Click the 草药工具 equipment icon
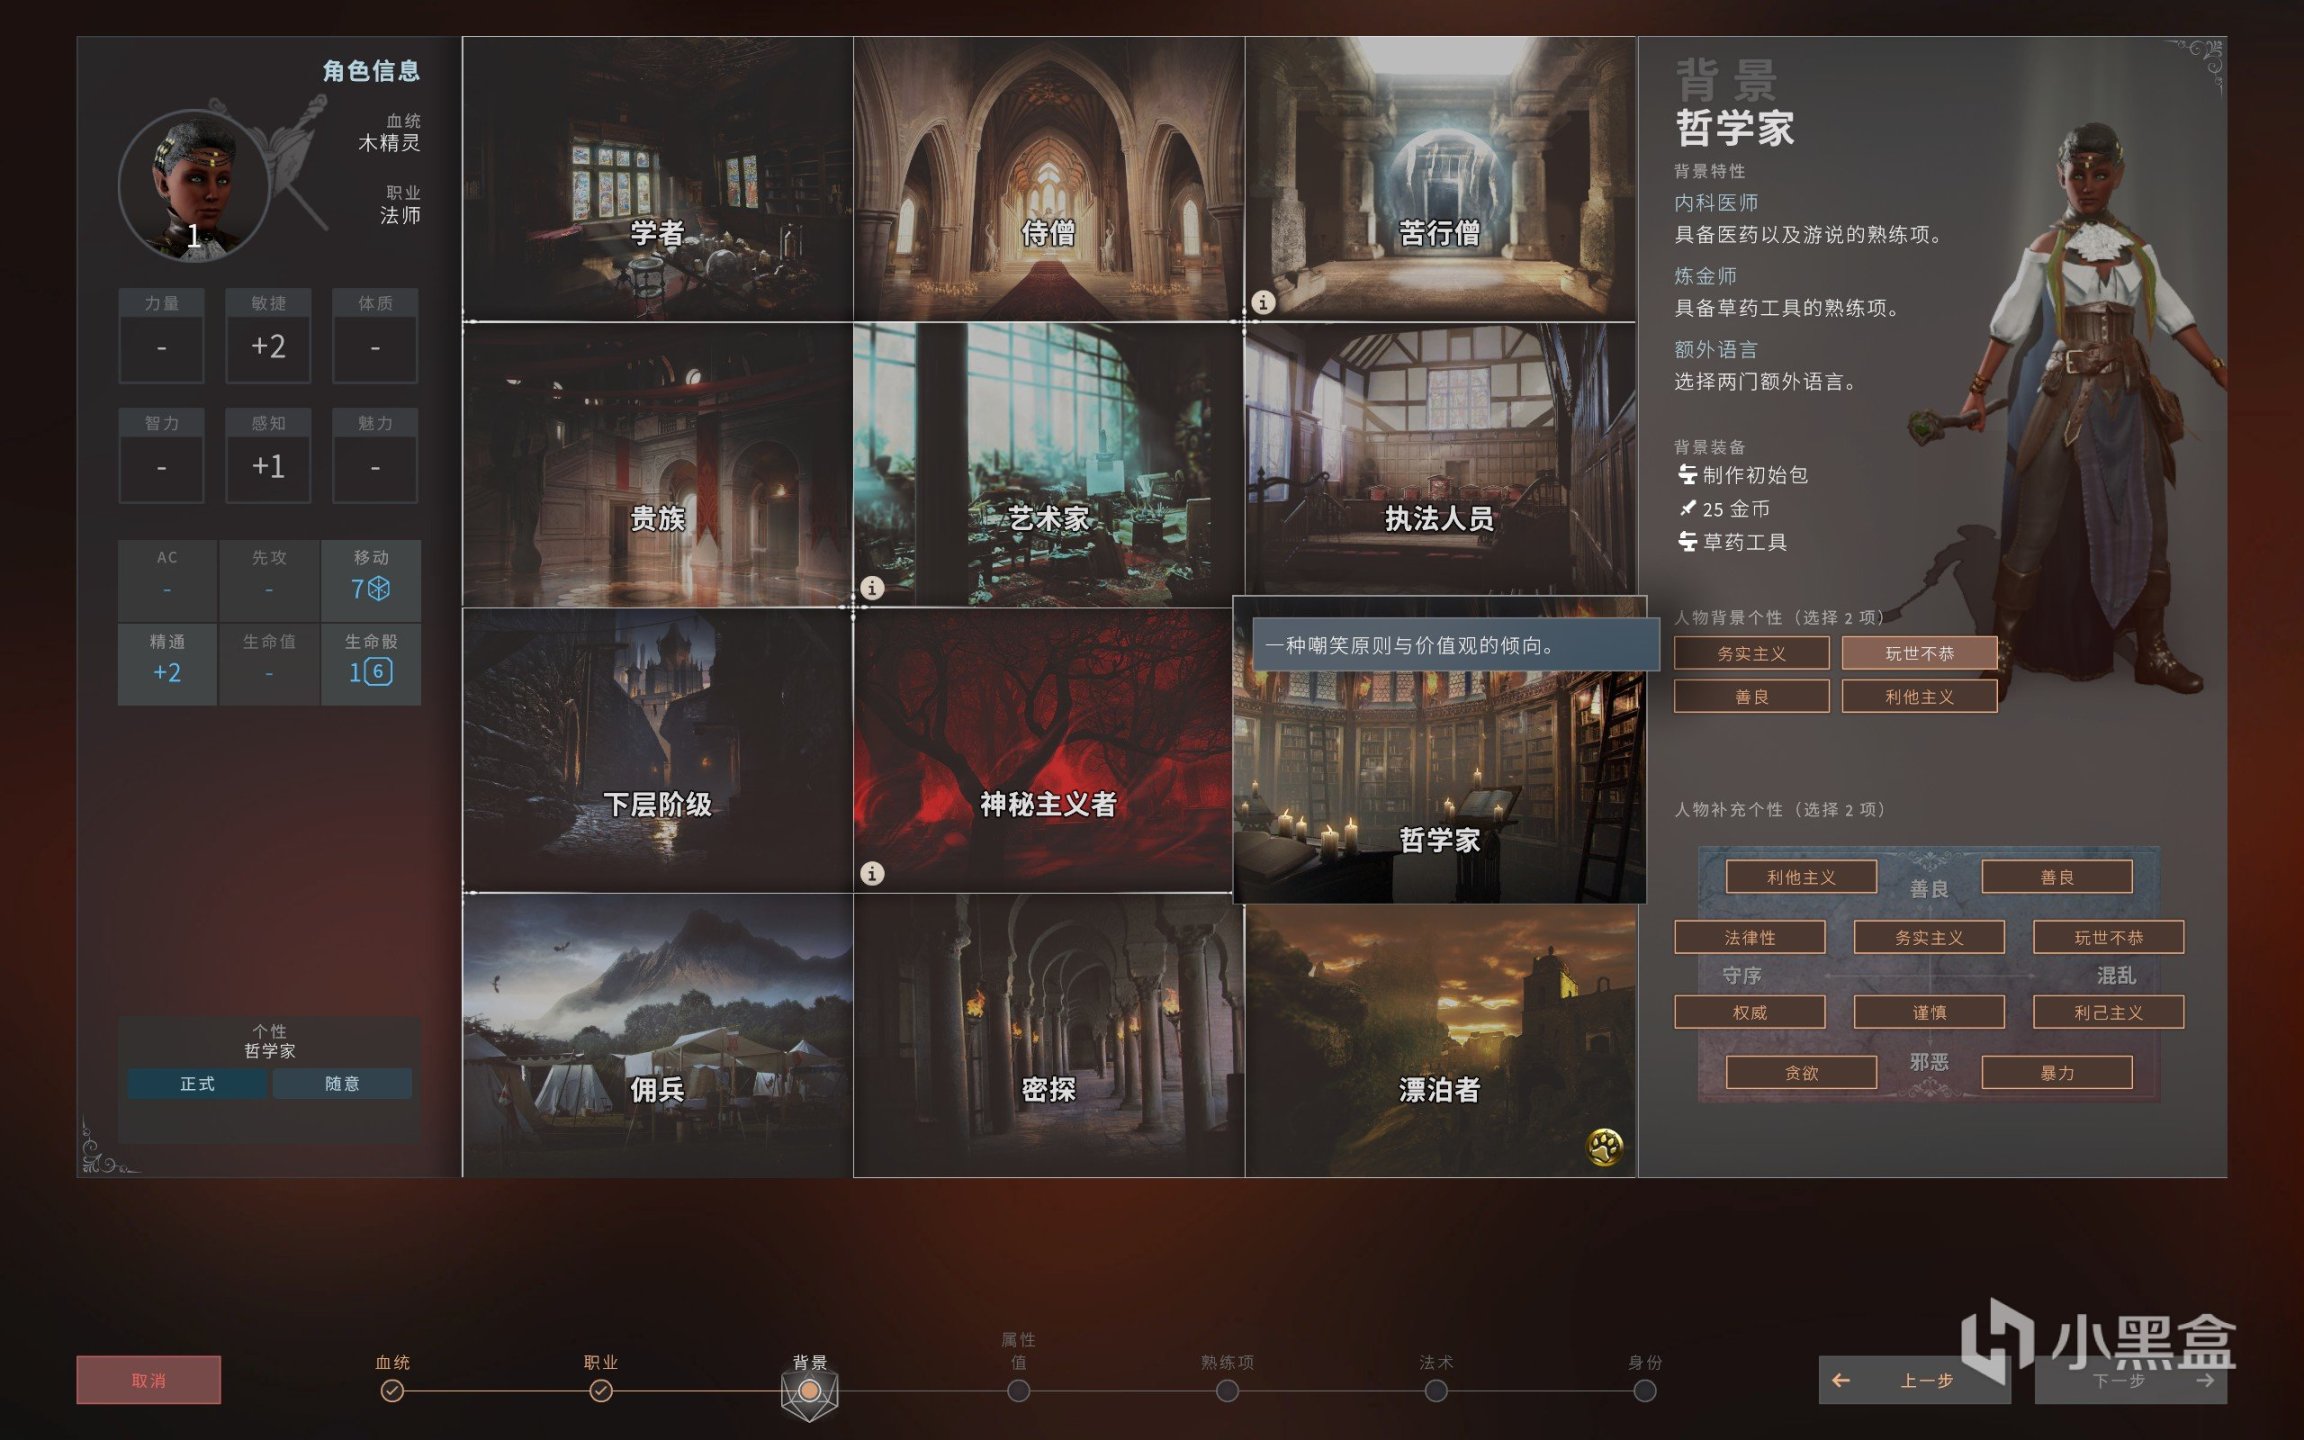 click(x=1687, y=542)
